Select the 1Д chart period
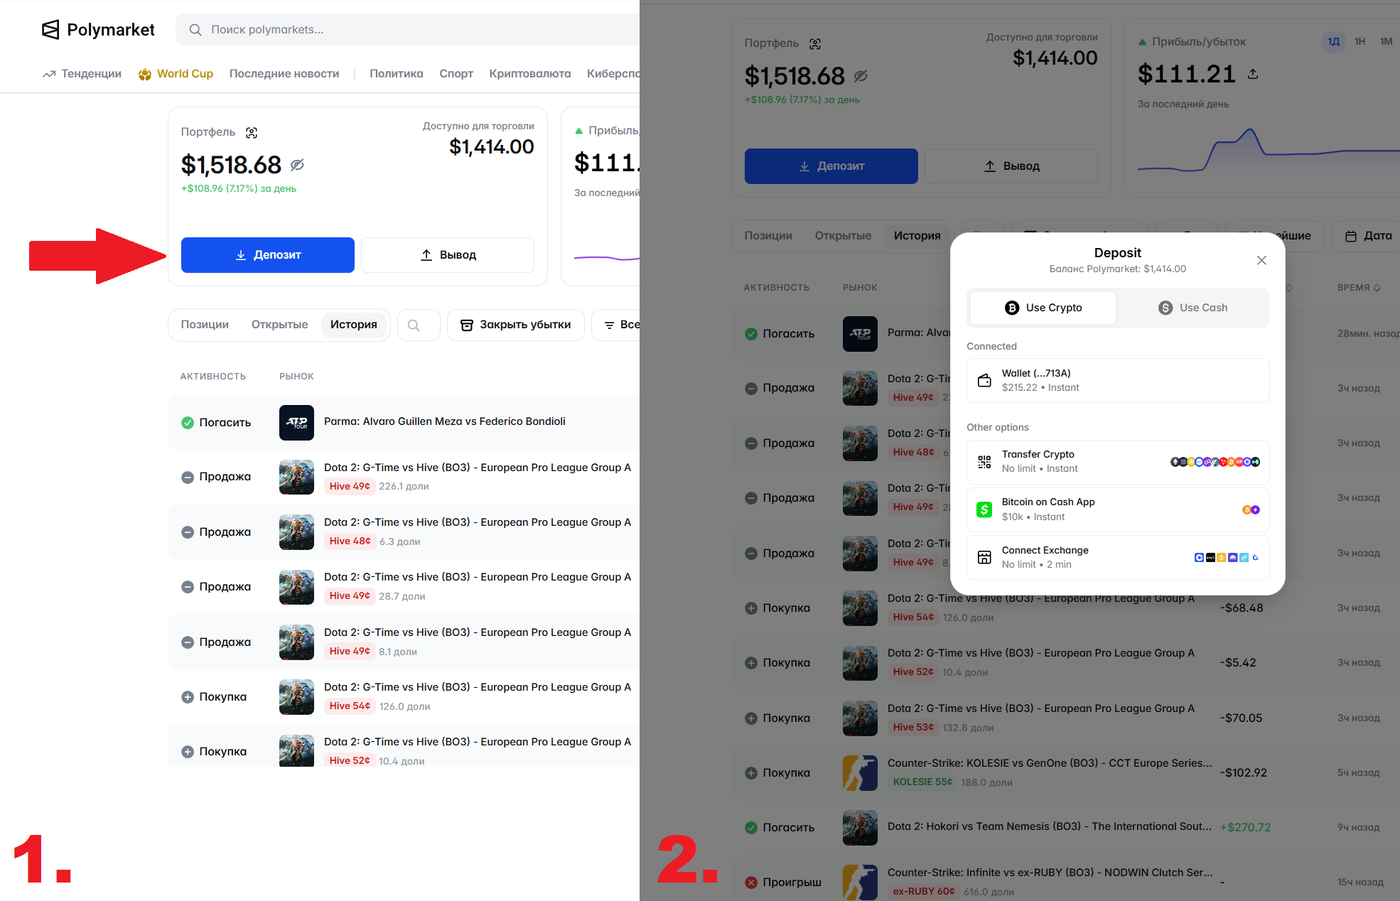1400x901 pixels. pos(1334,42)
